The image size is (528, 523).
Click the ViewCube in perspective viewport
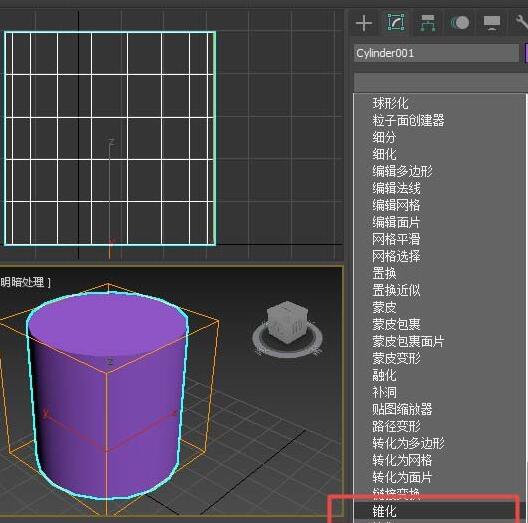click(x=287, y=322)
